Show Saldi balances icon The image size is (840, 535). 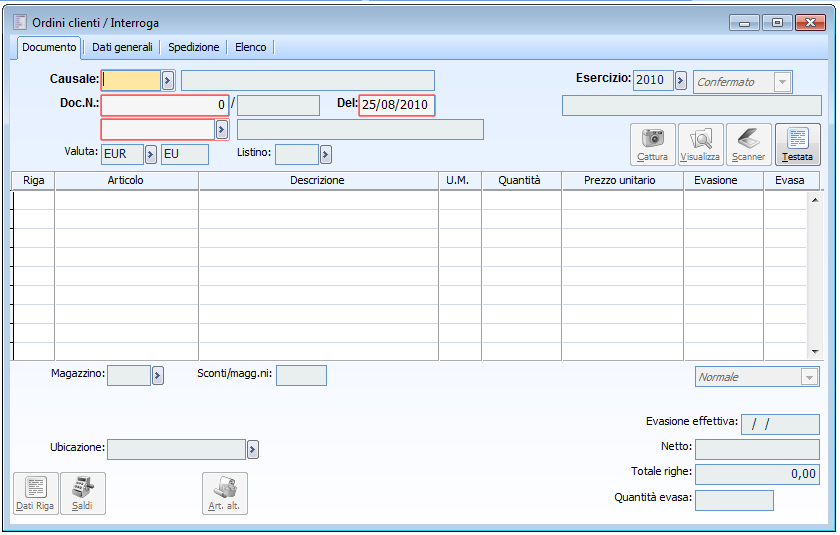(x=83, y=493)
